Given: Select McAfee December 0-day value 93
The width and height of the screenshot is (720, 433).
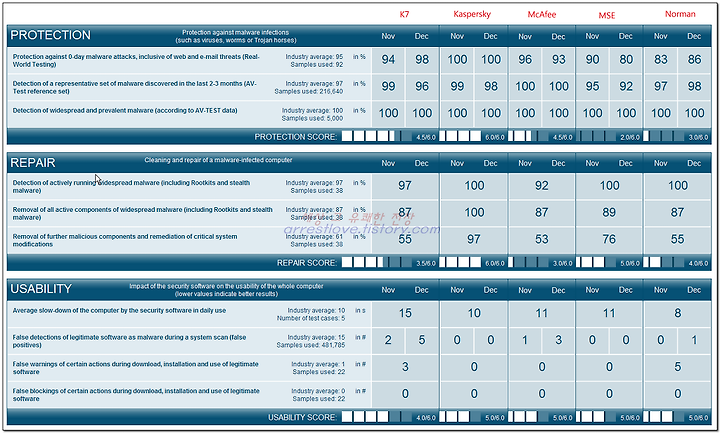Looking at the screenshot, I should (559, 60).
